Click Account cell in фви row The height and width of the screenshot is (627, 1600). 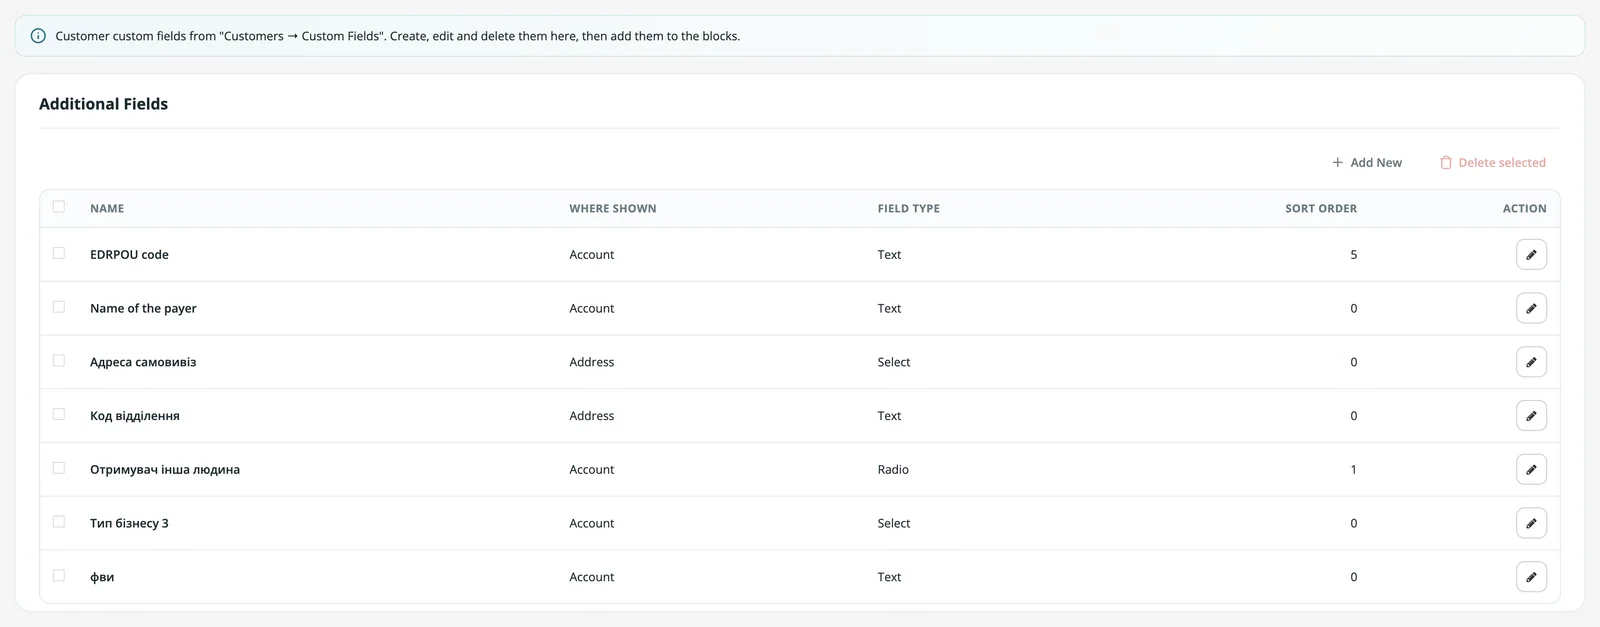point(592,578)
